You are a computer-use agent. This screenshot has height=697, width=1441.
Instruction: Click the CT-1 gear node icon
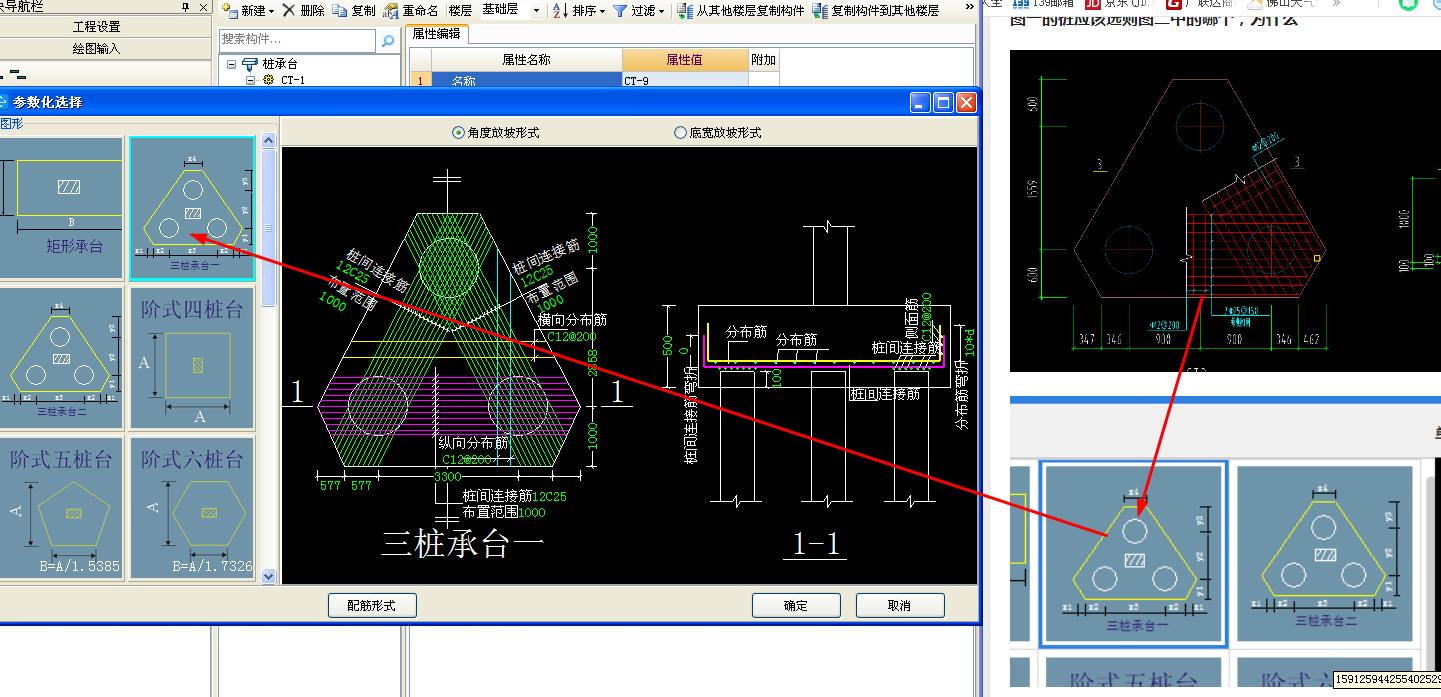click(x=268, y=80)
